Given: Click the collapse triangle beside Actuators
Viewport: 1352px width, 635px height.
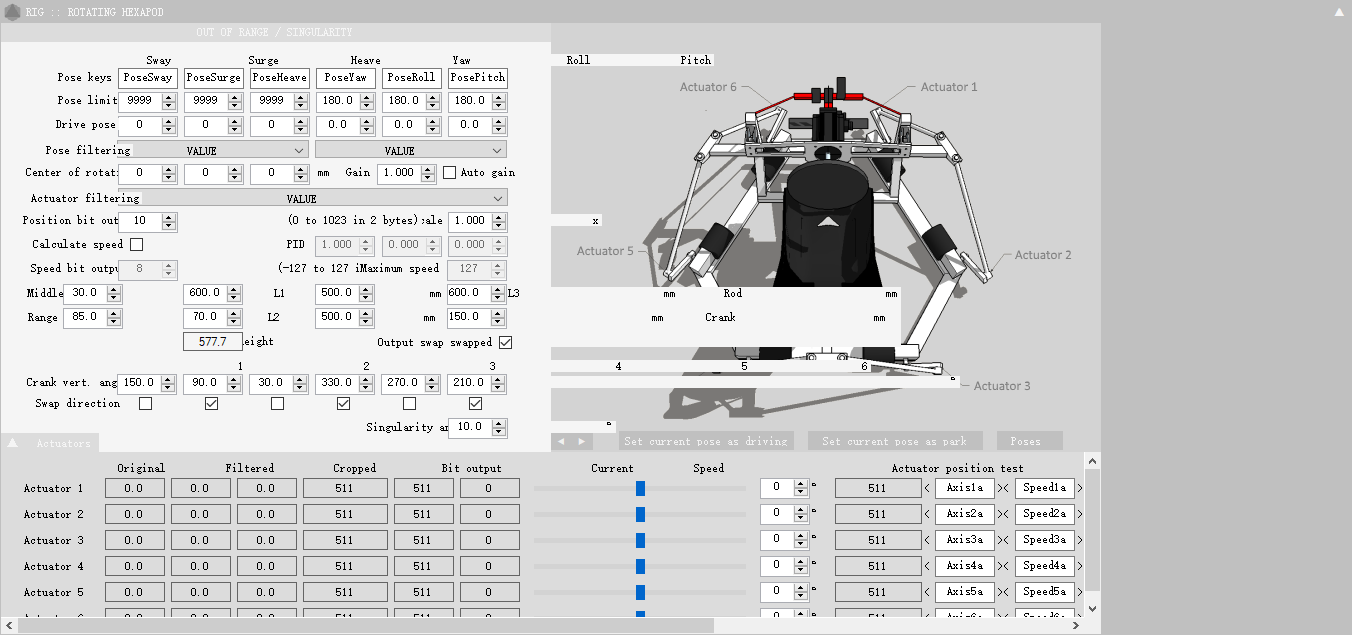Looking at the screenshot, I should tap(13, 443).
